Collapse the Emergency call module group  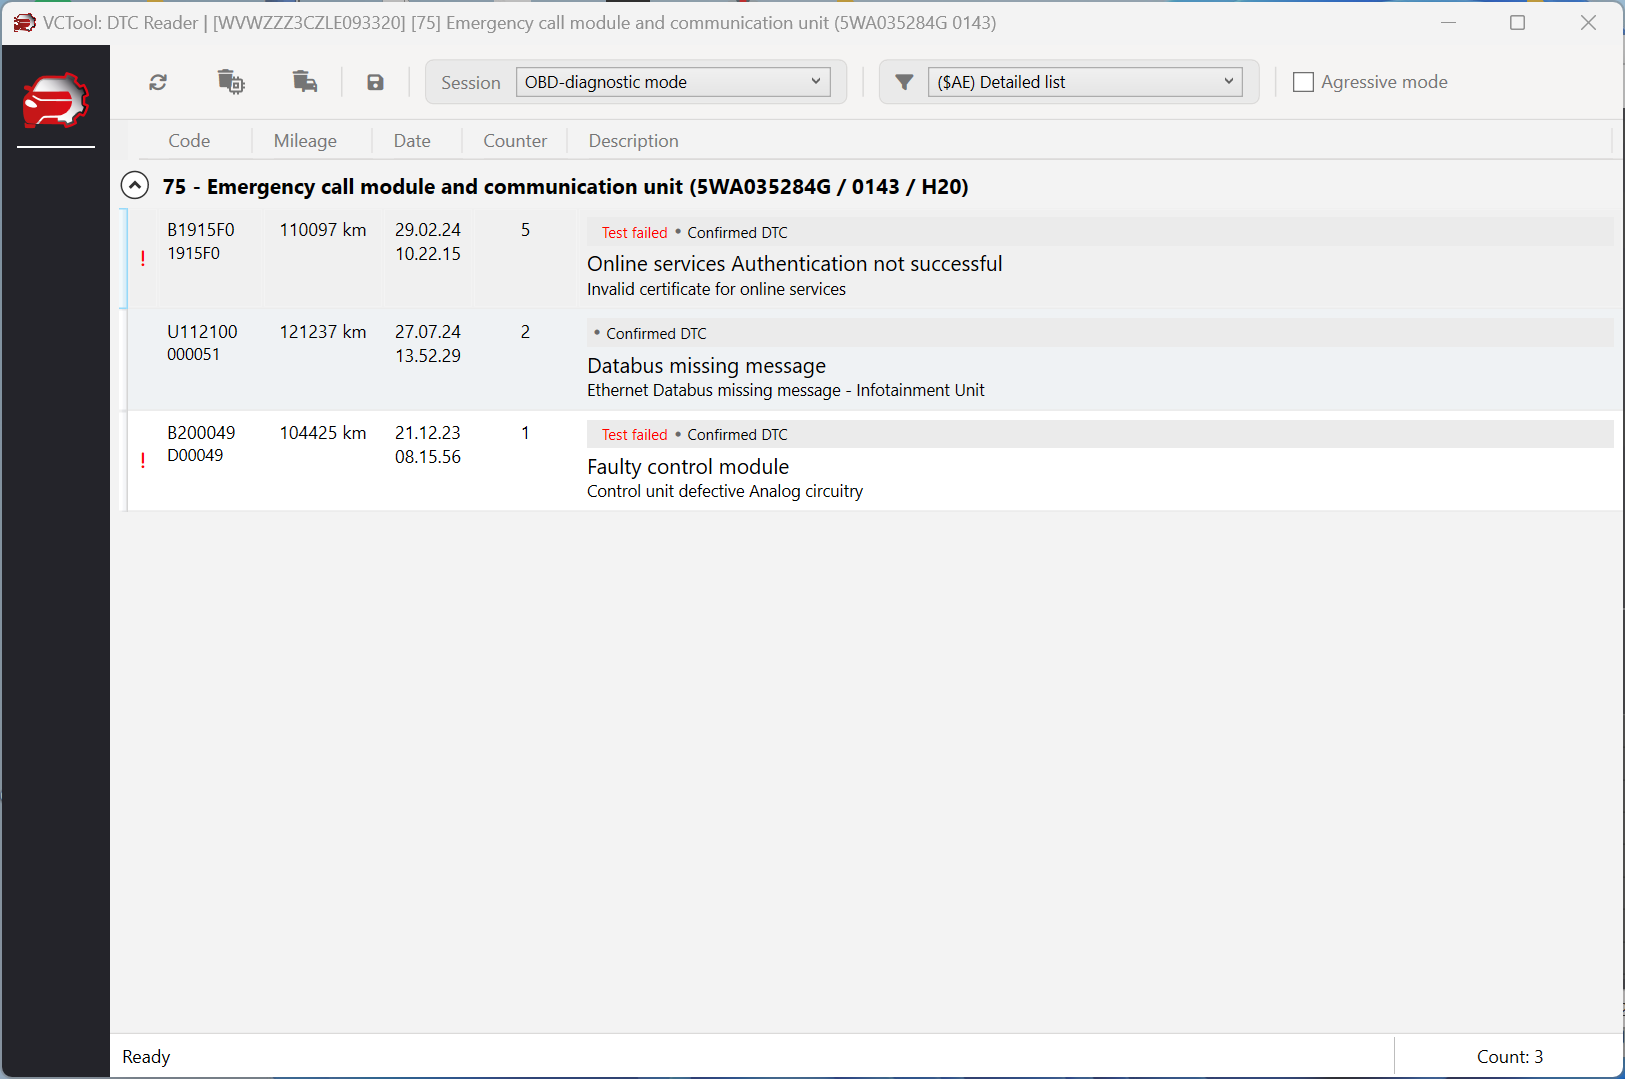point(135,186)
